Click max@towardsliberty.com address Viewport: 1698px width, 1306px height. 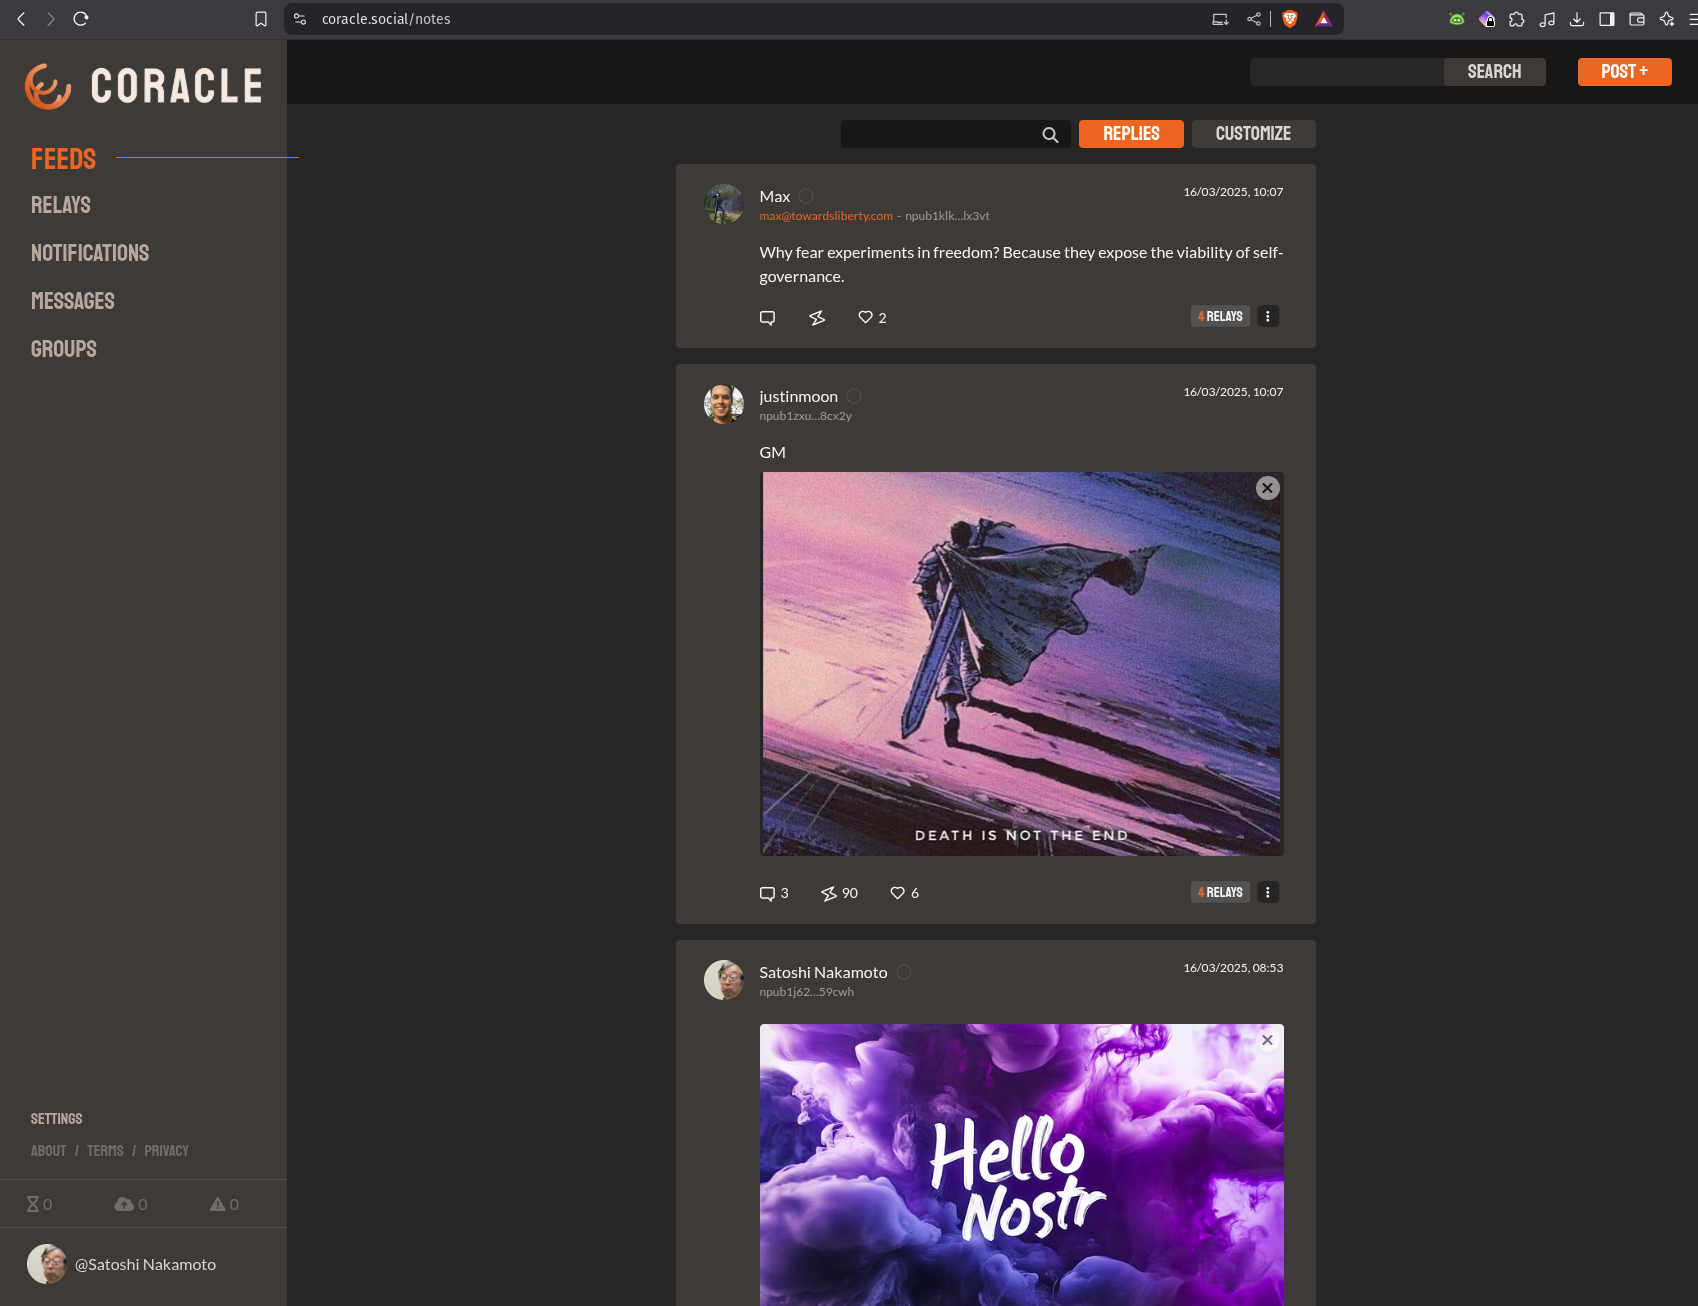tap(825, 216)
